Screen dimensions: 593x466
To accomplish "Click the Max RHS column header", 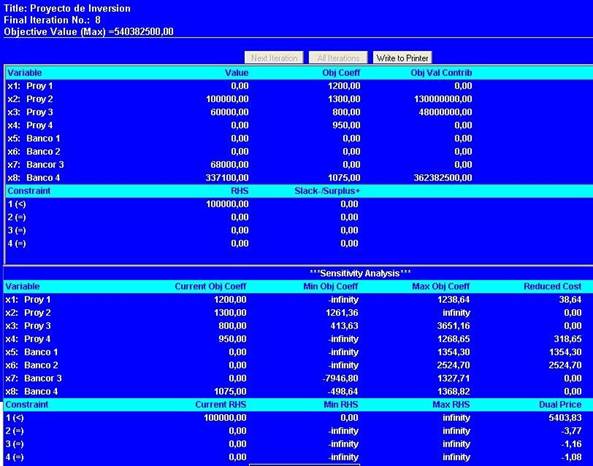I will [451, 405].
